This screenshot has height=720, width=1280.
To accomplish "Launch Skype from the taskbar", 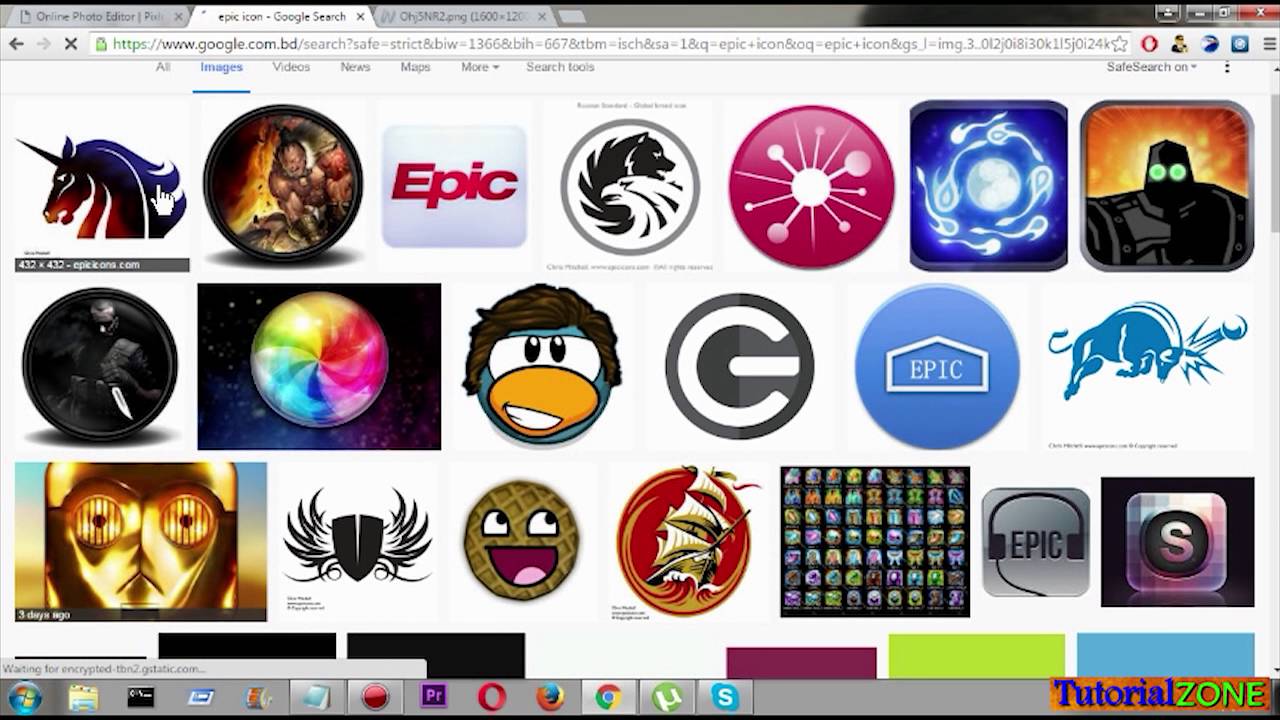I will click(723, 697).
